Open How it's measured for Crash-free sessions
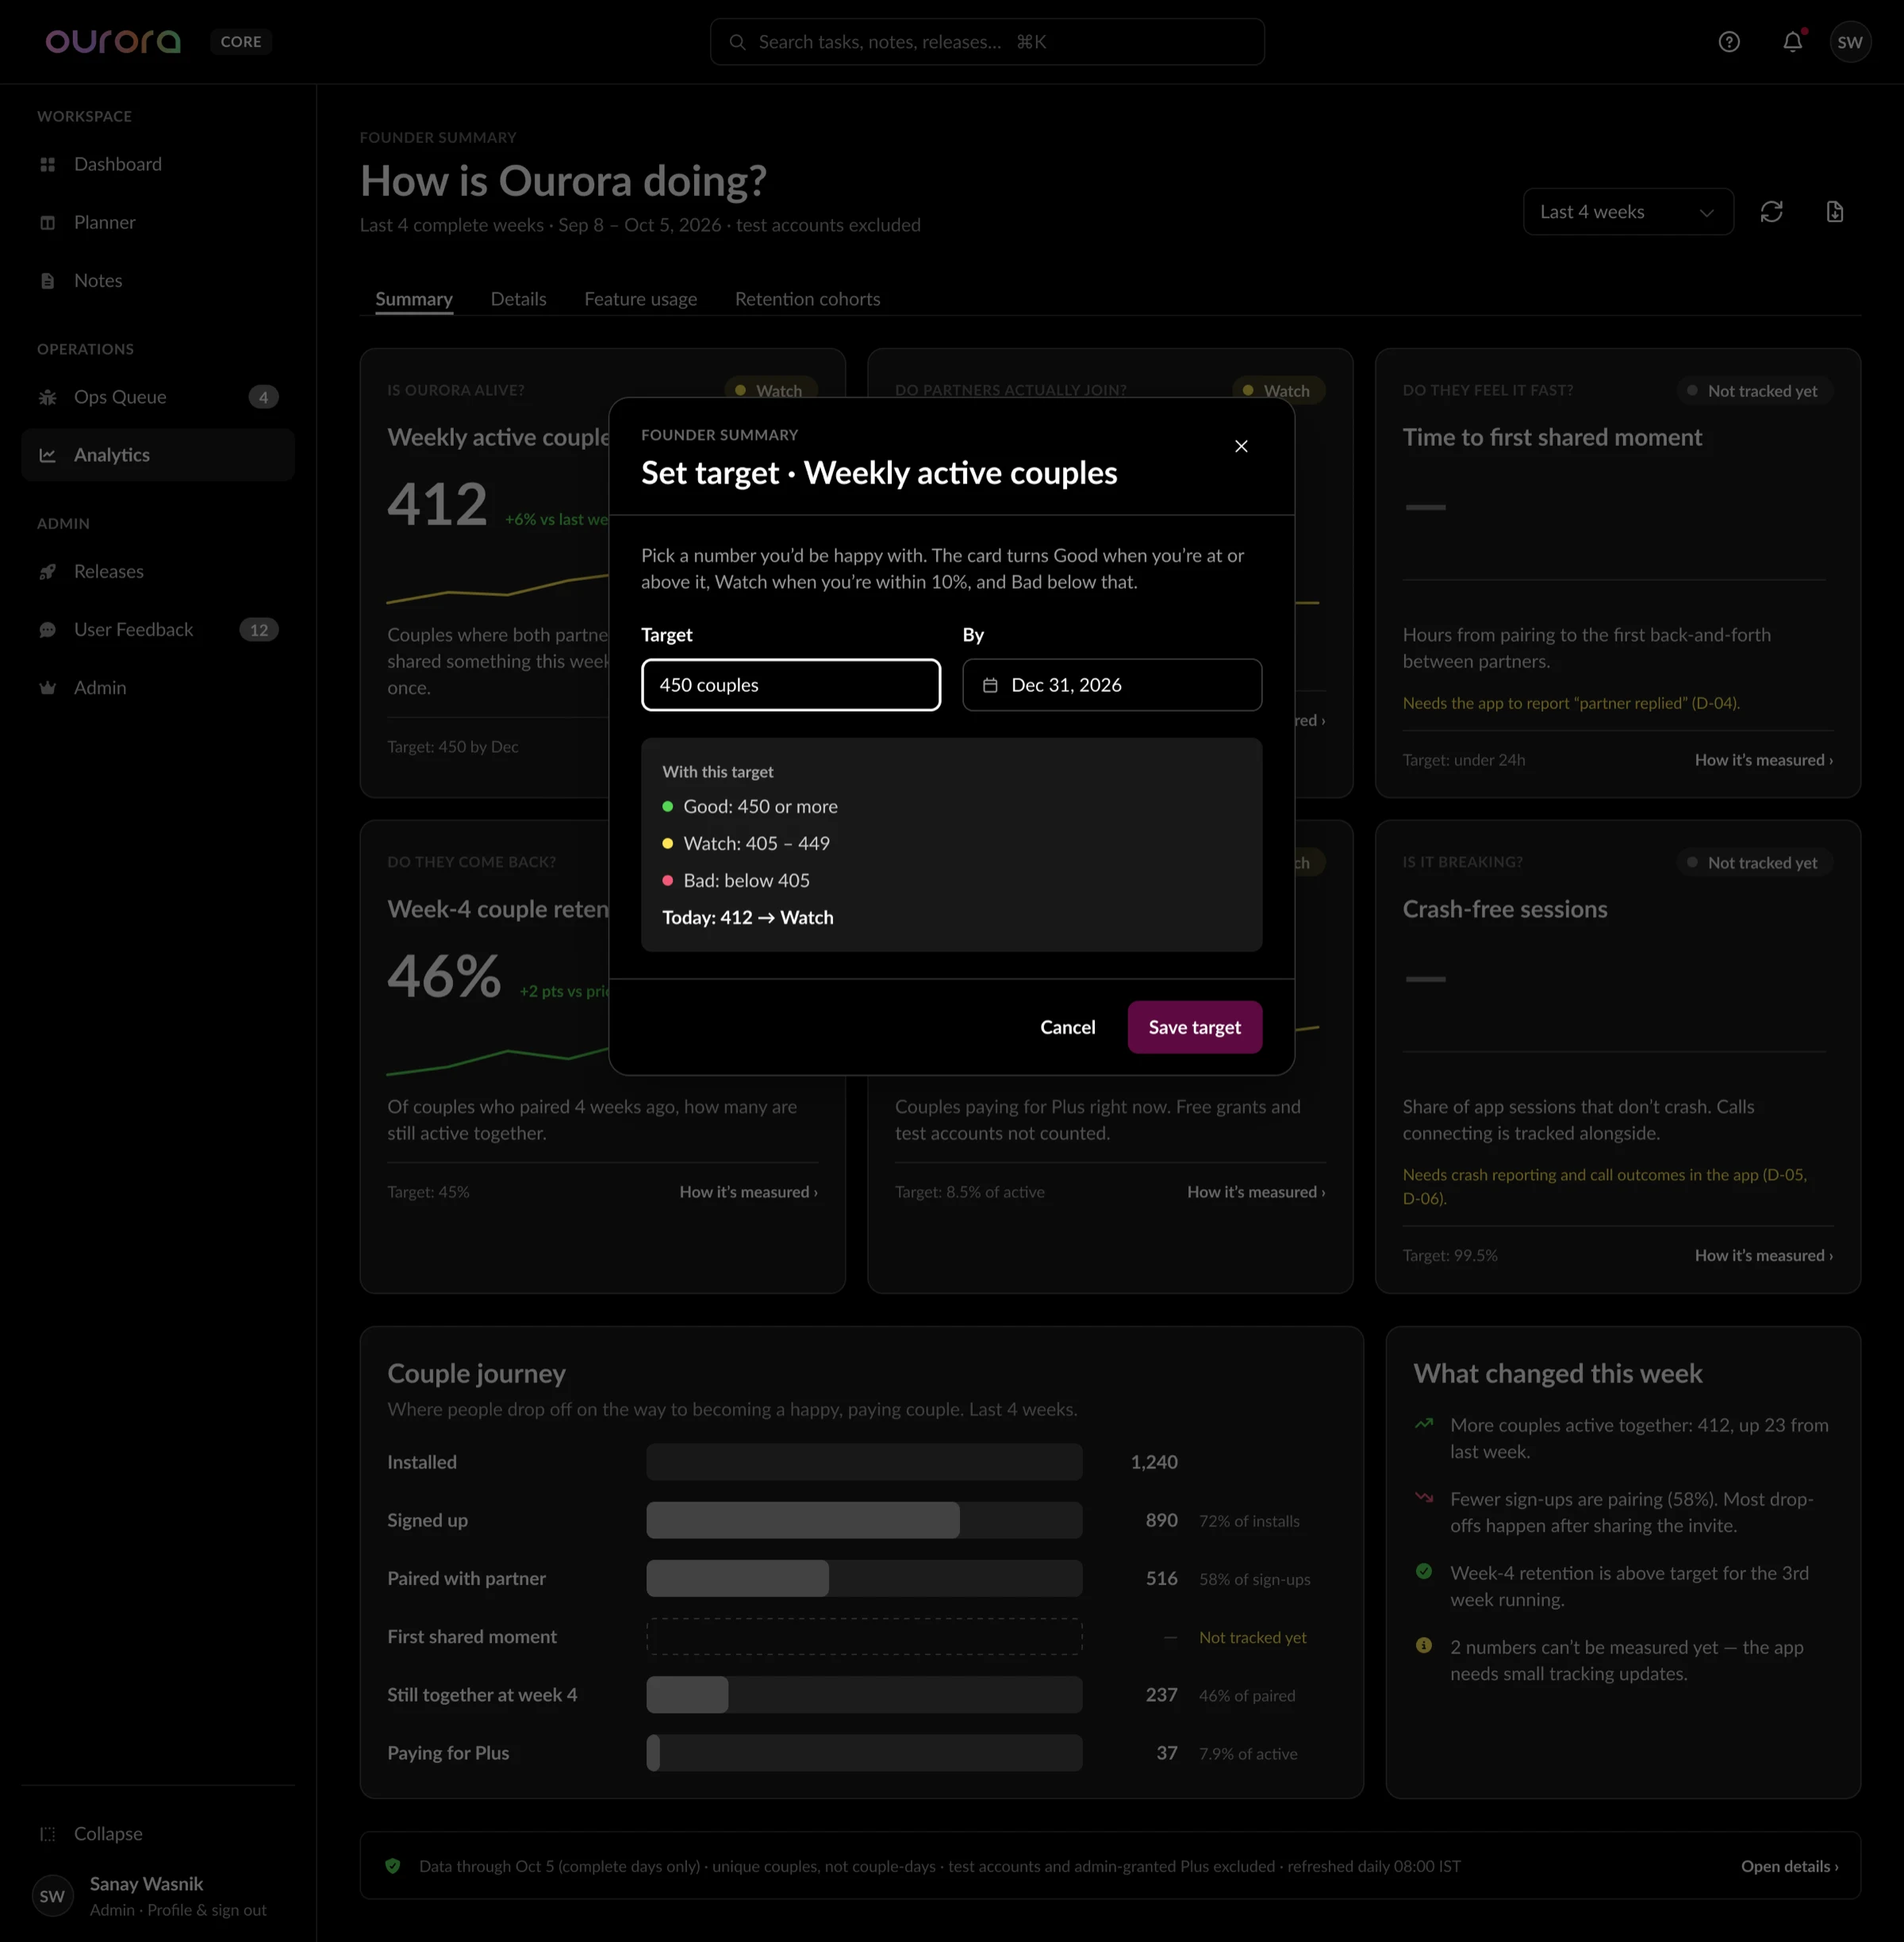The height and width of the screenshot is (1942, 1904). pos(1763,1255)
